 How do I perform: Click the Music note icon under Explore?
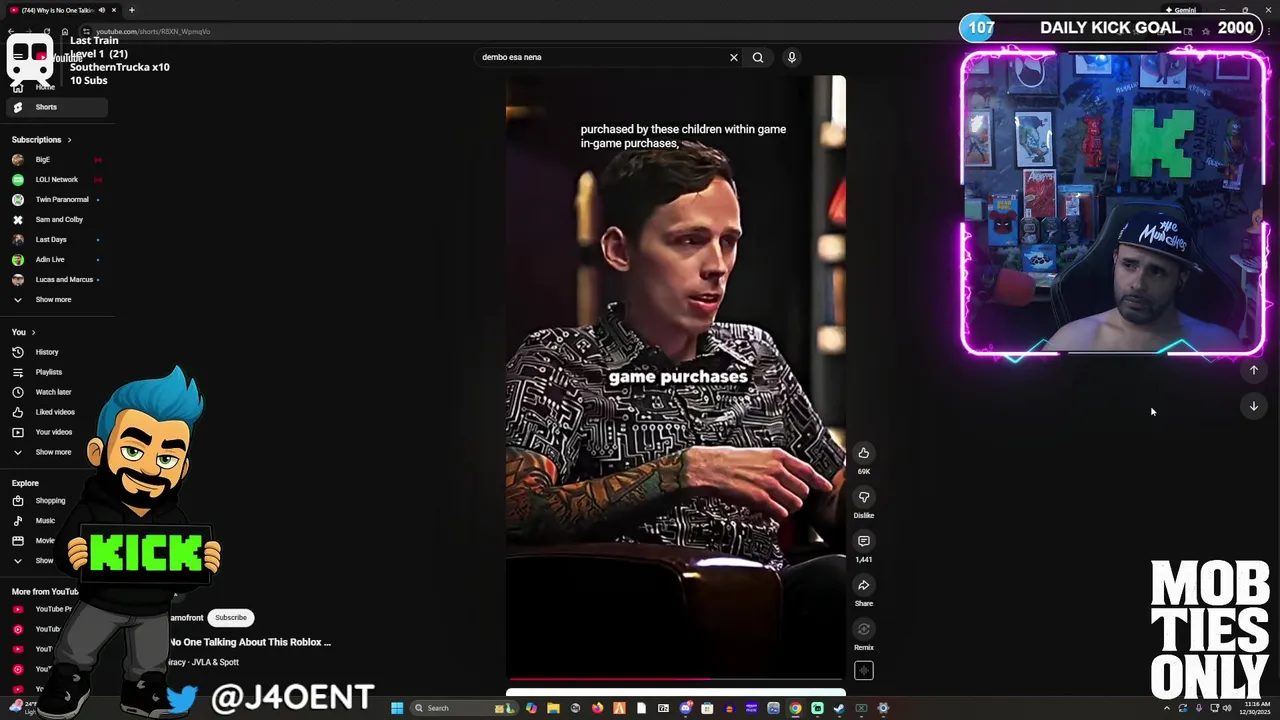tap(18, 520)
